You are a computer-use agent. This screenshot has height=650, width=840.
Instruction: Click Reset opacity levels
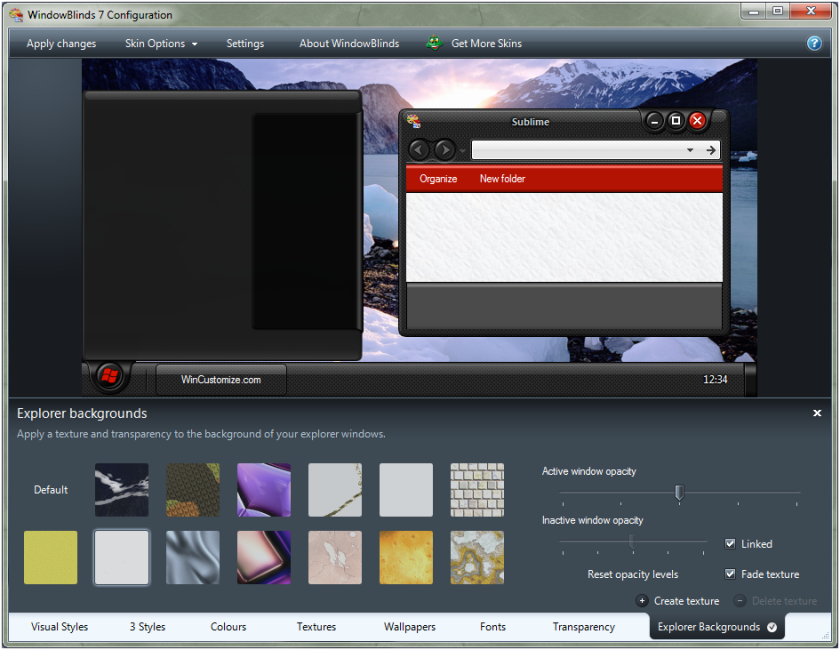(x=633, y=574)
